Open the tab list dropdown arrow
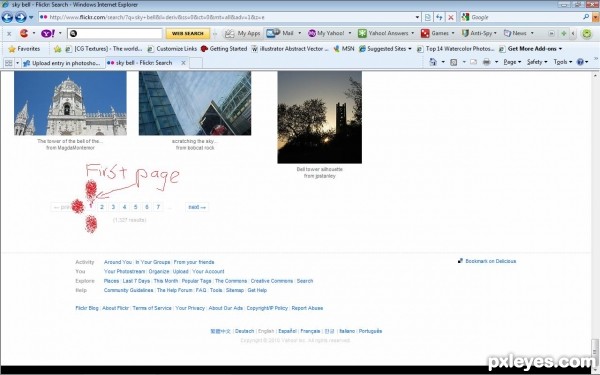Viewport: 600px width, 375px height. point(17,63)
